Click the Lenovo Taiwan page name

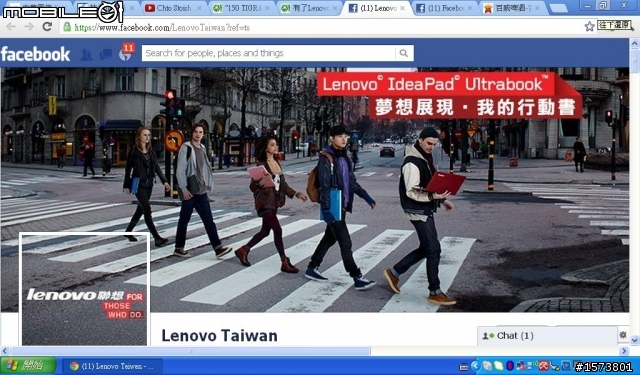click(220, 336)
